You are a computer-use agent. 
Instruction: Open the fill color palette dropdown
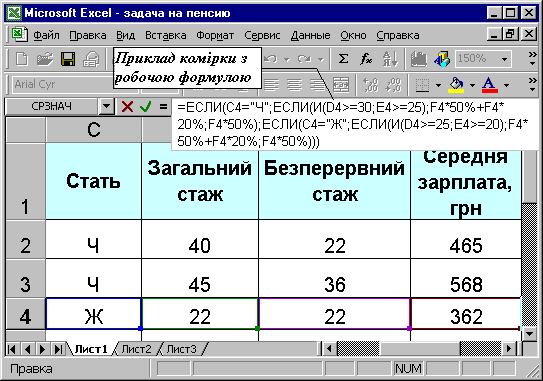pyautogui.click(x=472, y=85)
